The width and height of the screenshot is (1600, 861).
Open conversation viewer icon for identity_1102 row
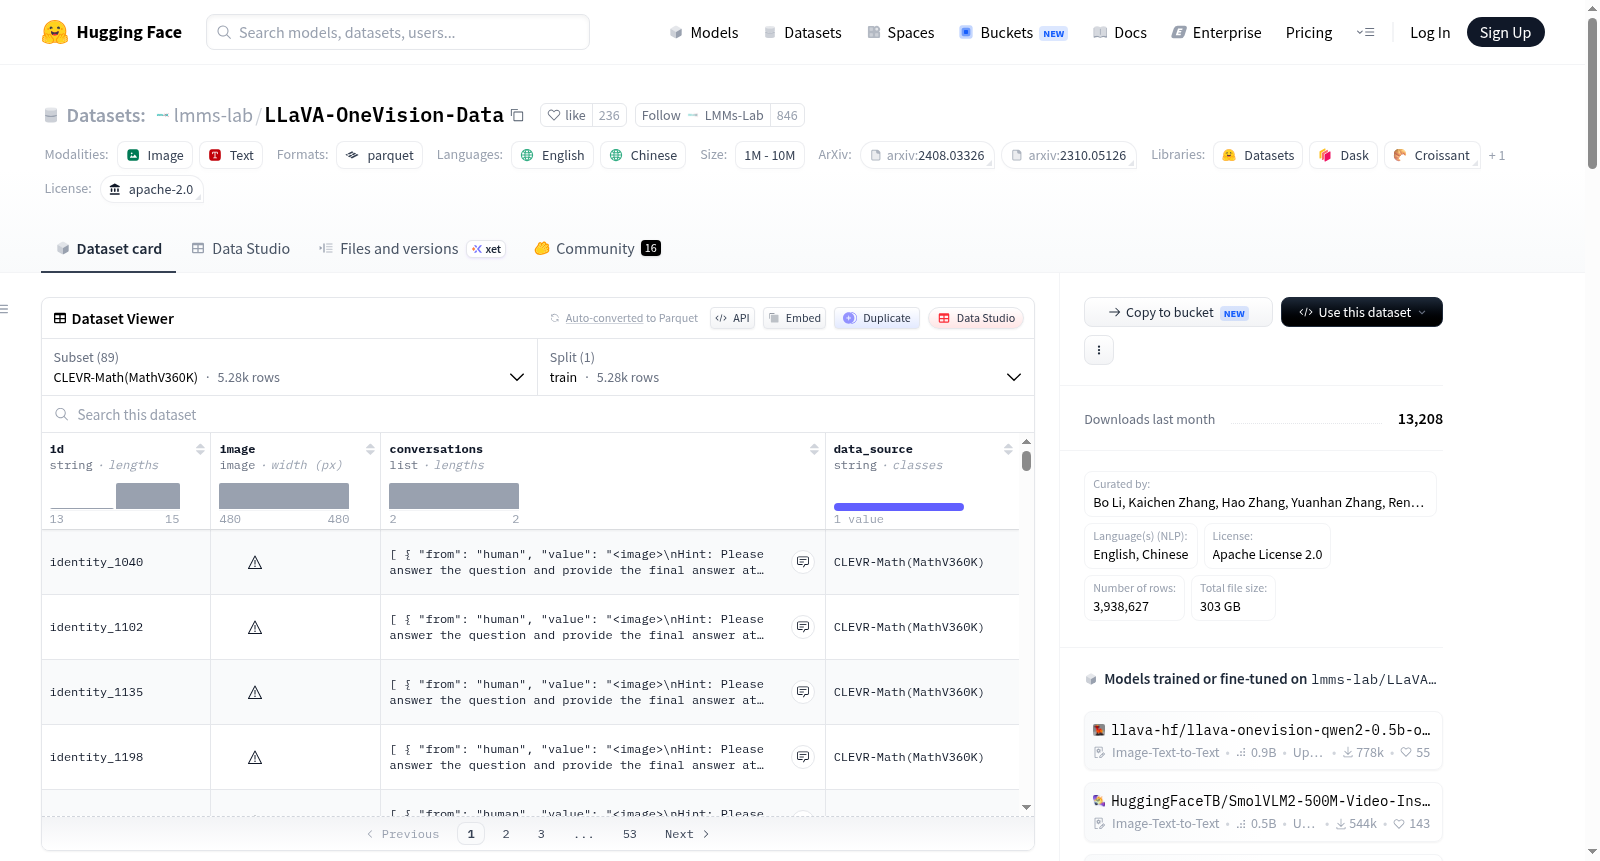pyautogui.click(x=803, y=627)
